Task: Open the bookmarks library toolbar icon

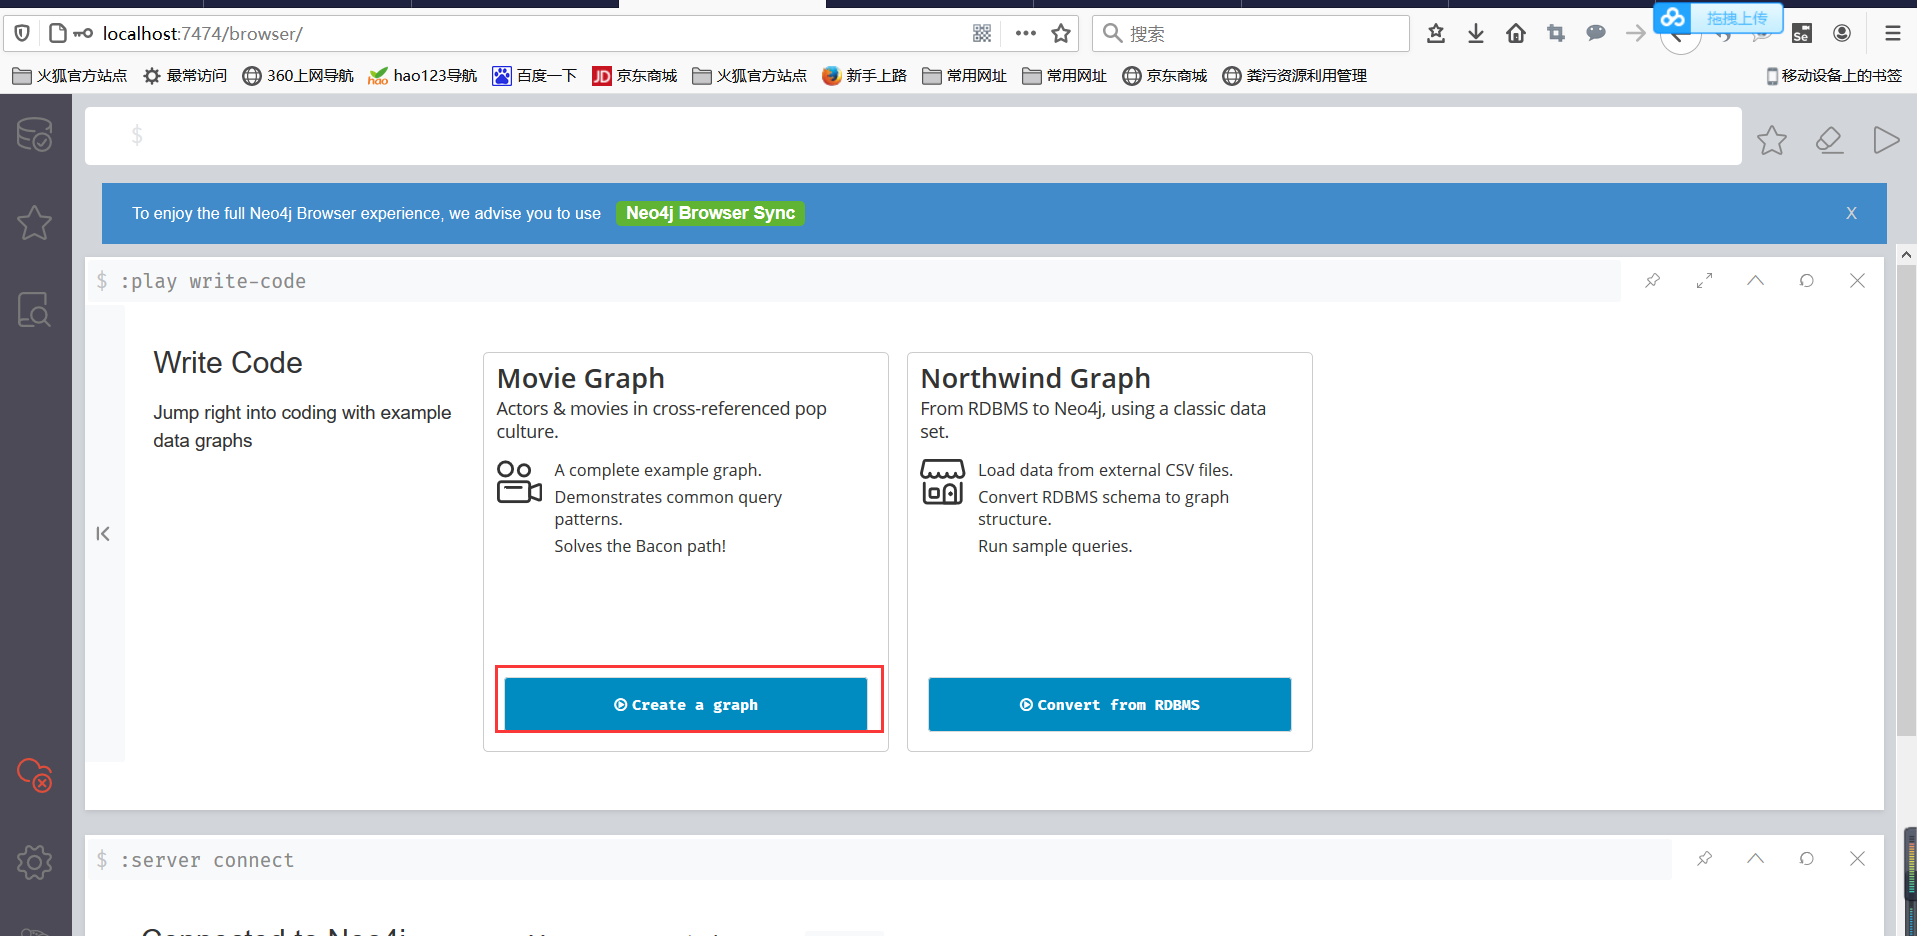Action: (x=1436, y=34)
